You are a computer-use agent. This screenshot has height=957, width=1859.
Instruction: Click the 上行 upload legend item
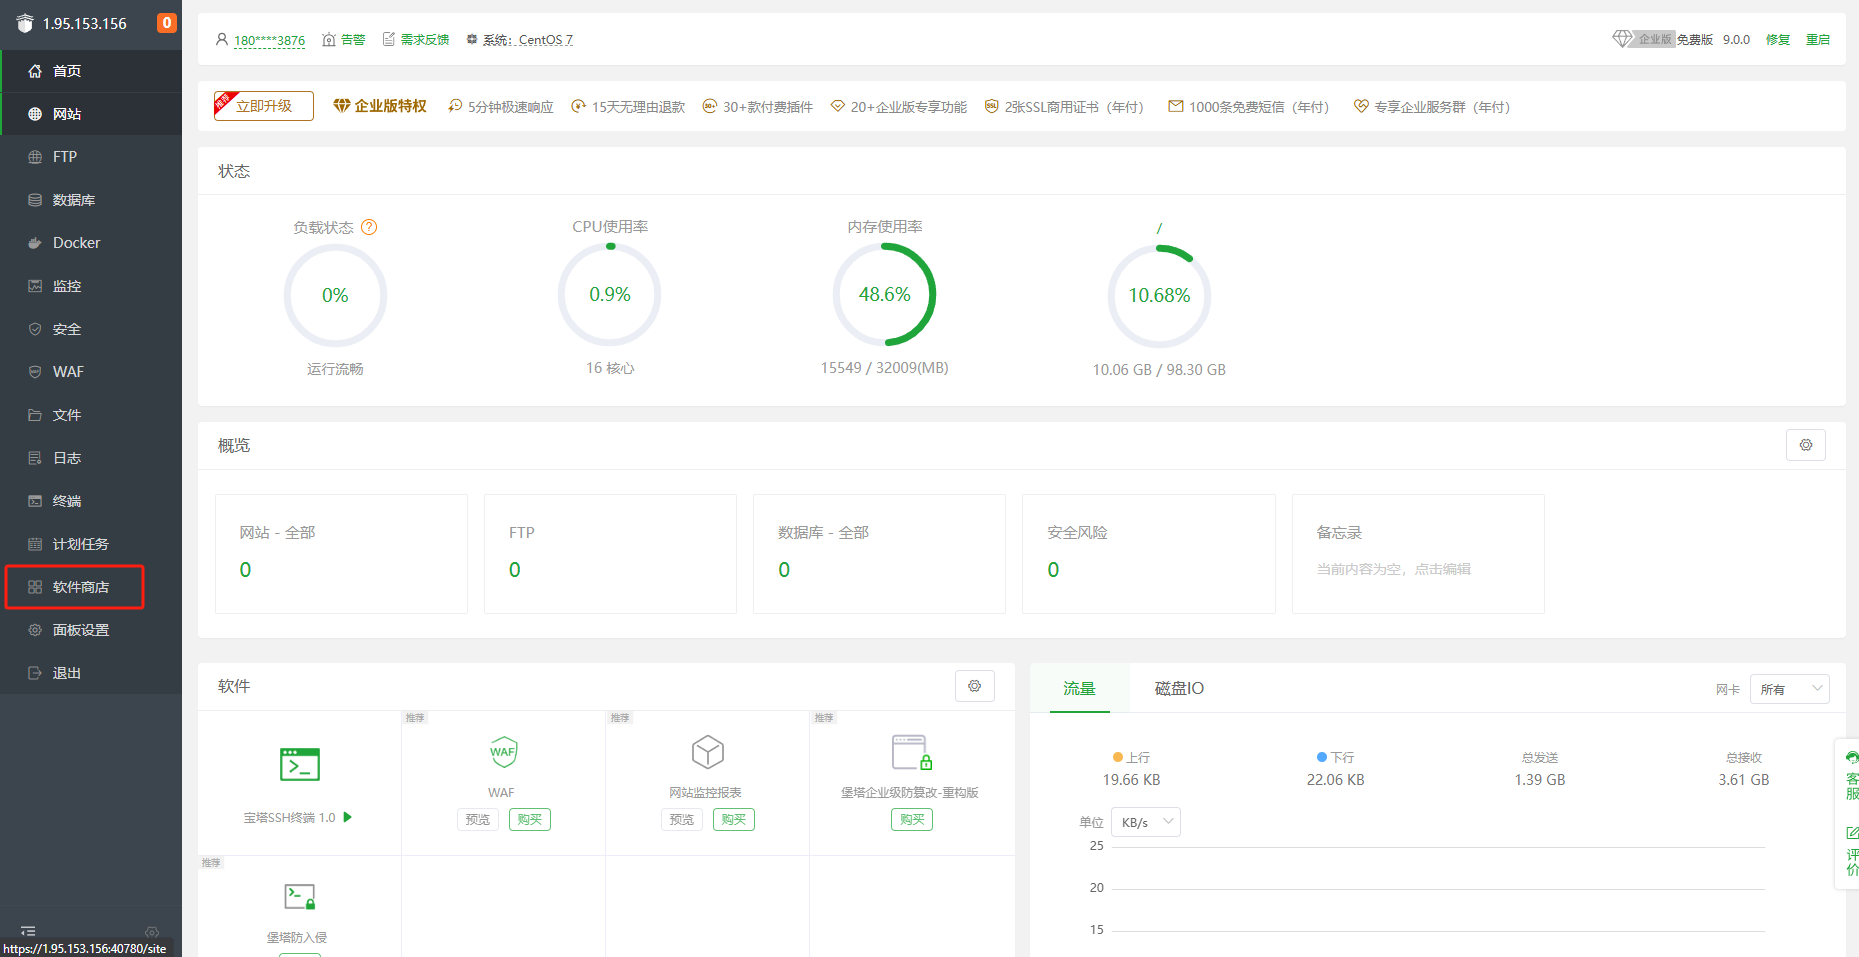click(1131, 757)
